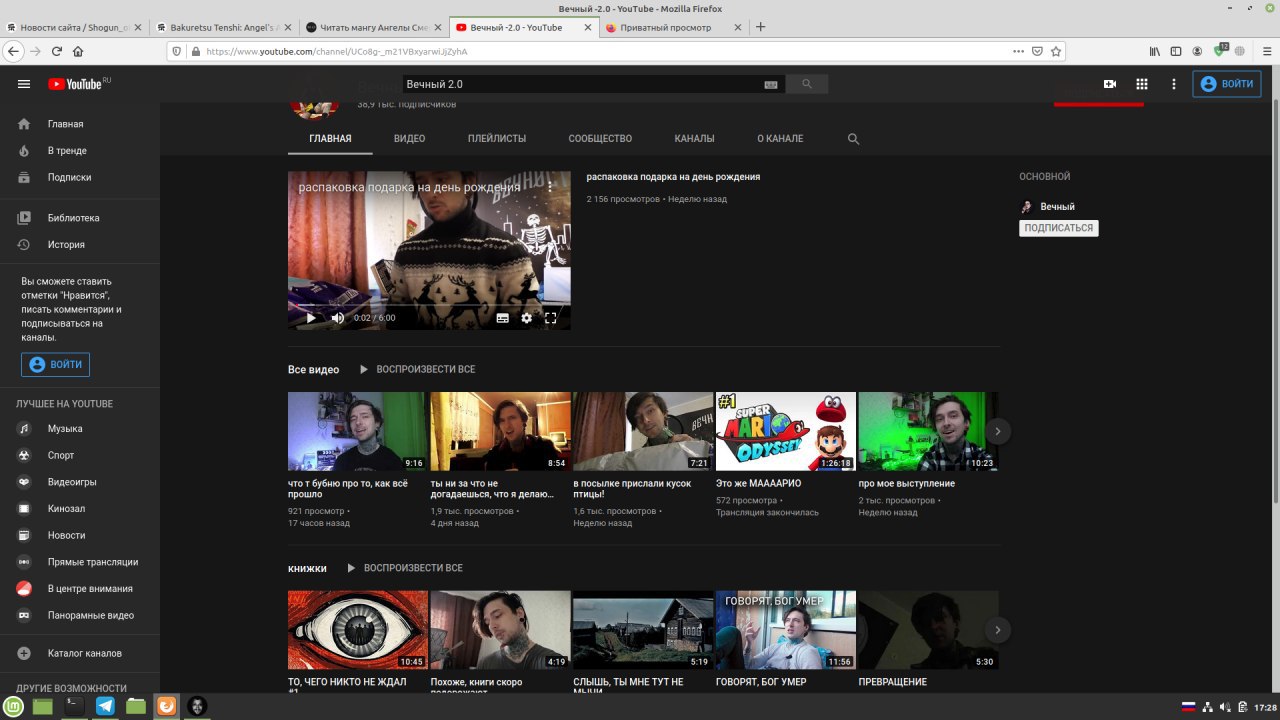
Task: Open the Linux Mint start menu
Action: click(x=14, y=706)
